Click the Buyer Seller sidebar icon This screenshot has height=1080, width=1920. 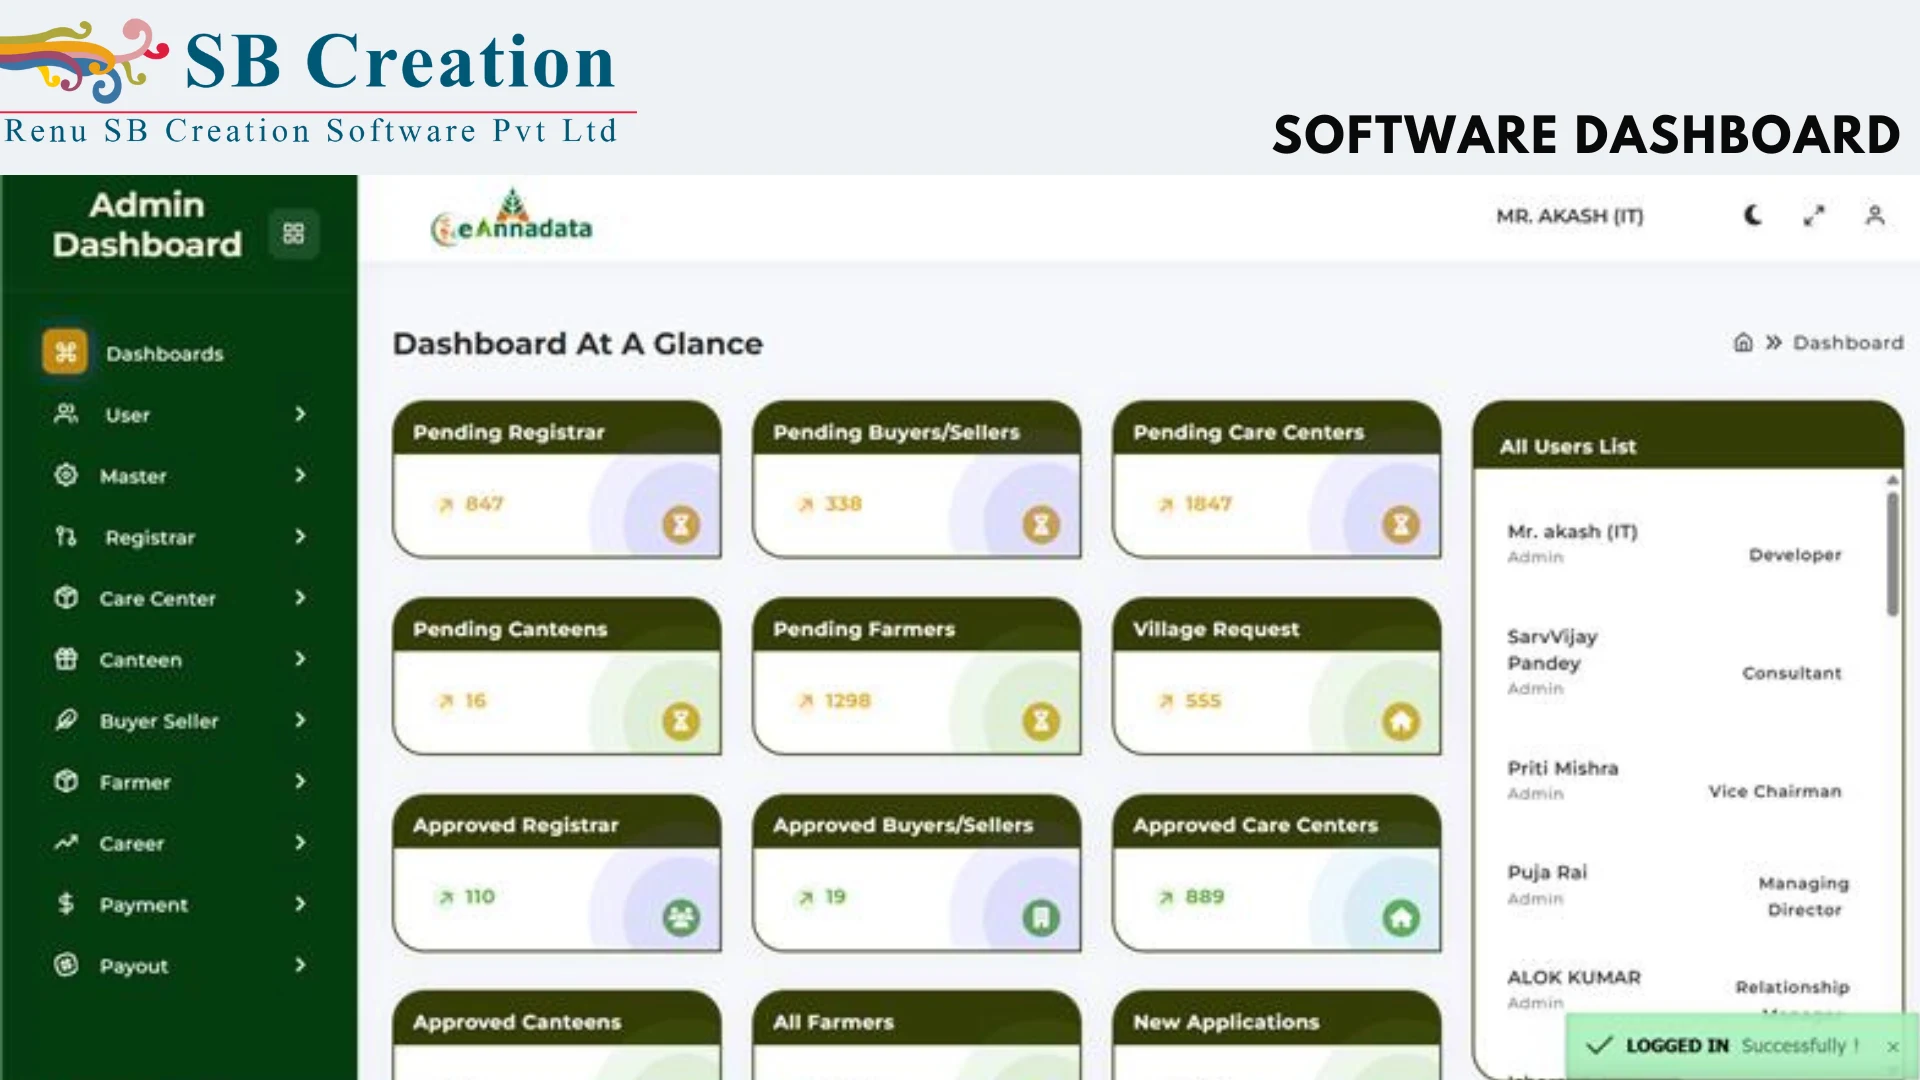[x=66, y=720]
